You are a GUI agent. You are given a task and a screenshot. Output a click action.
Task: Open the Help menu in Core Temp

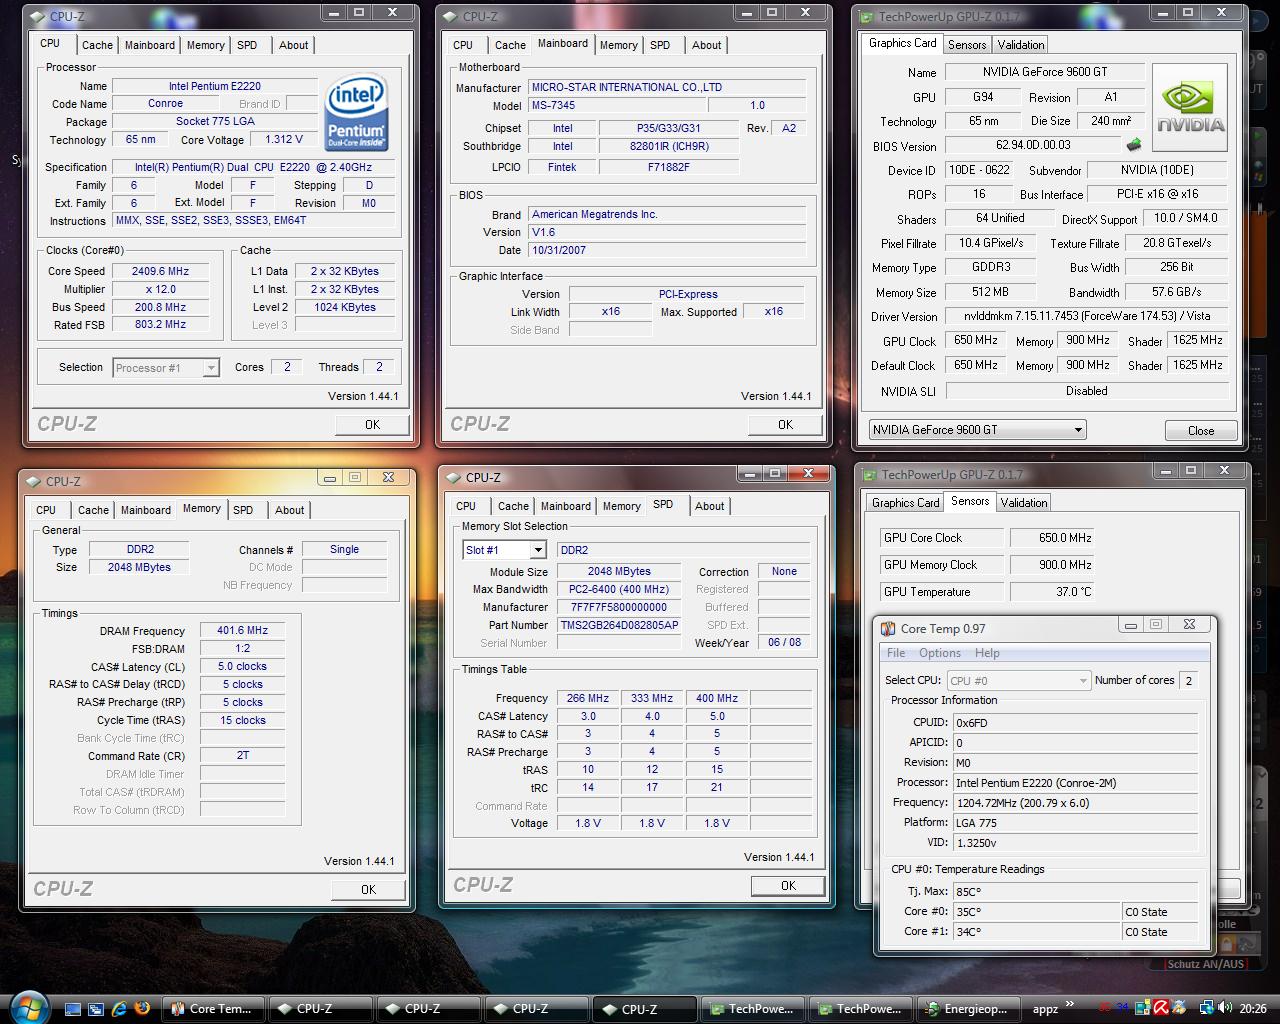(987, 653)
